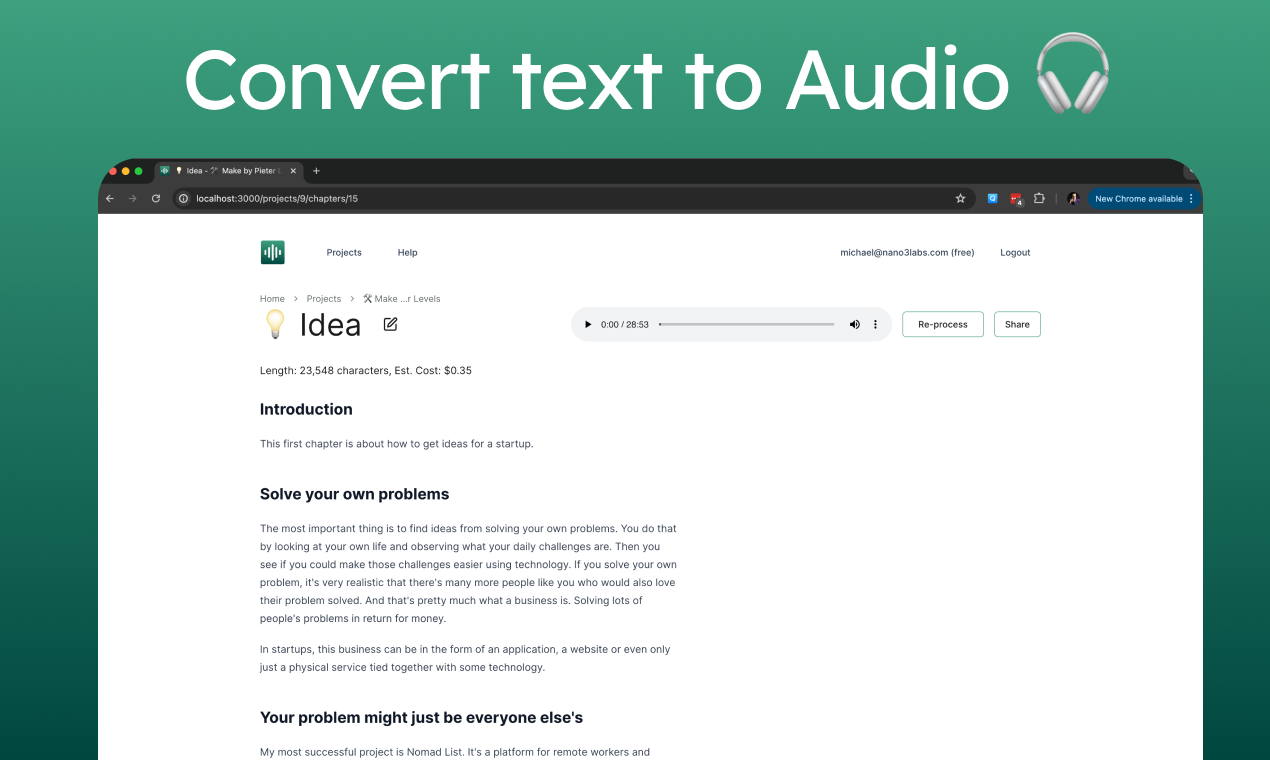
Task: Click the lightbulb emoji next to Idea
Action: [x=275, y=324]
